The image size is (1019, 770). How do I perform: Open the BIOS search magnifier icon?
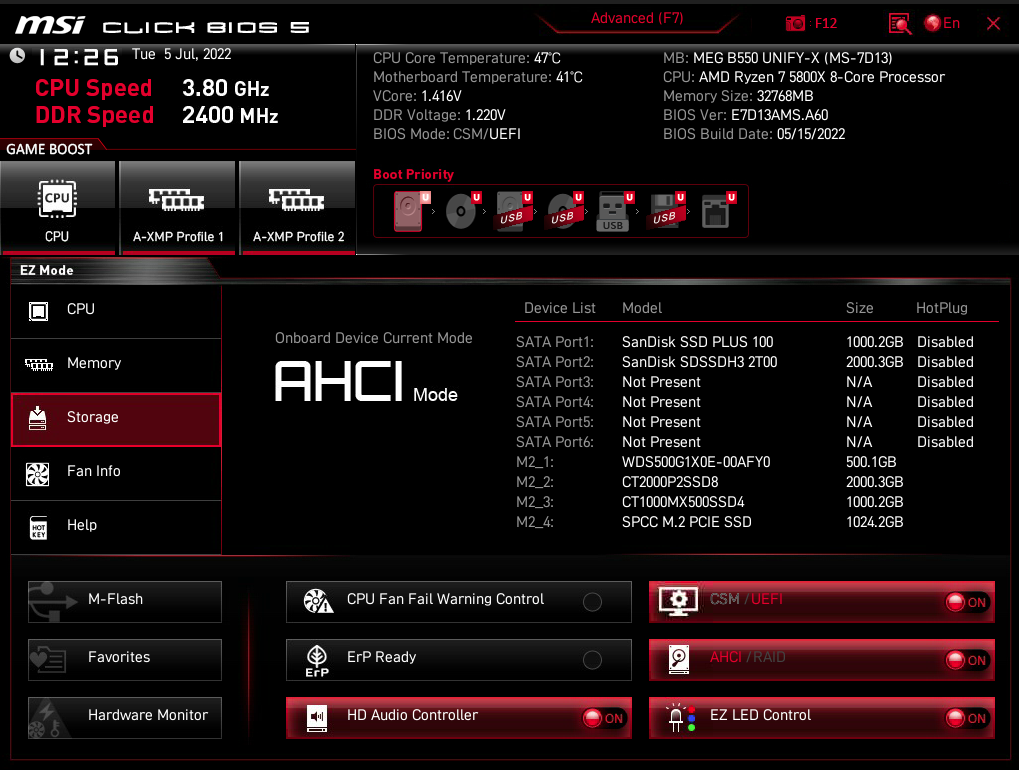pos(899,24)
